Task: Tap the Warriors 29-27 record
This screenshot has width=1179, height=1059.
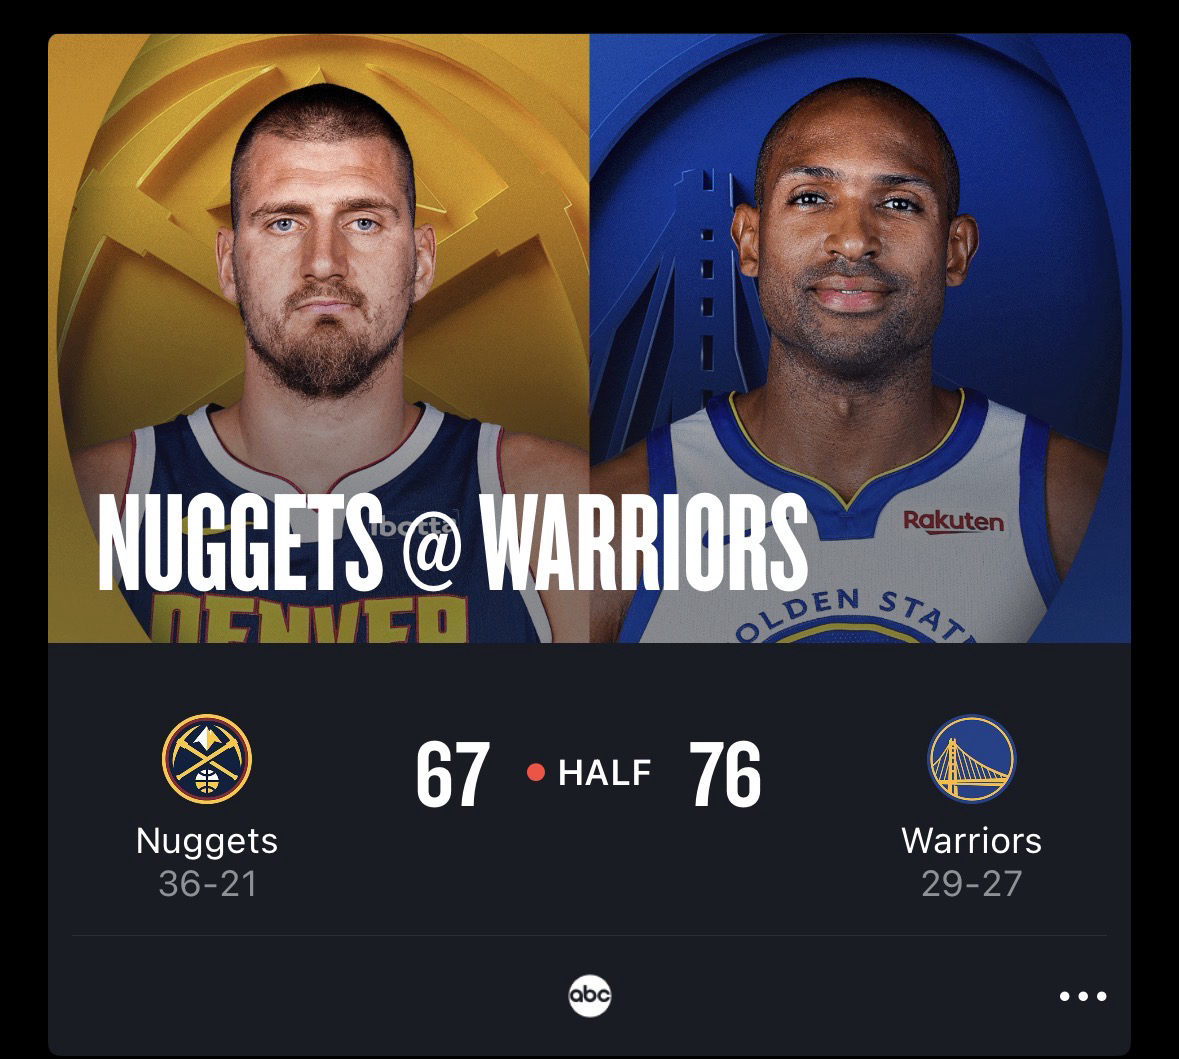Action: pyautogui.click(x=971, y=884)
